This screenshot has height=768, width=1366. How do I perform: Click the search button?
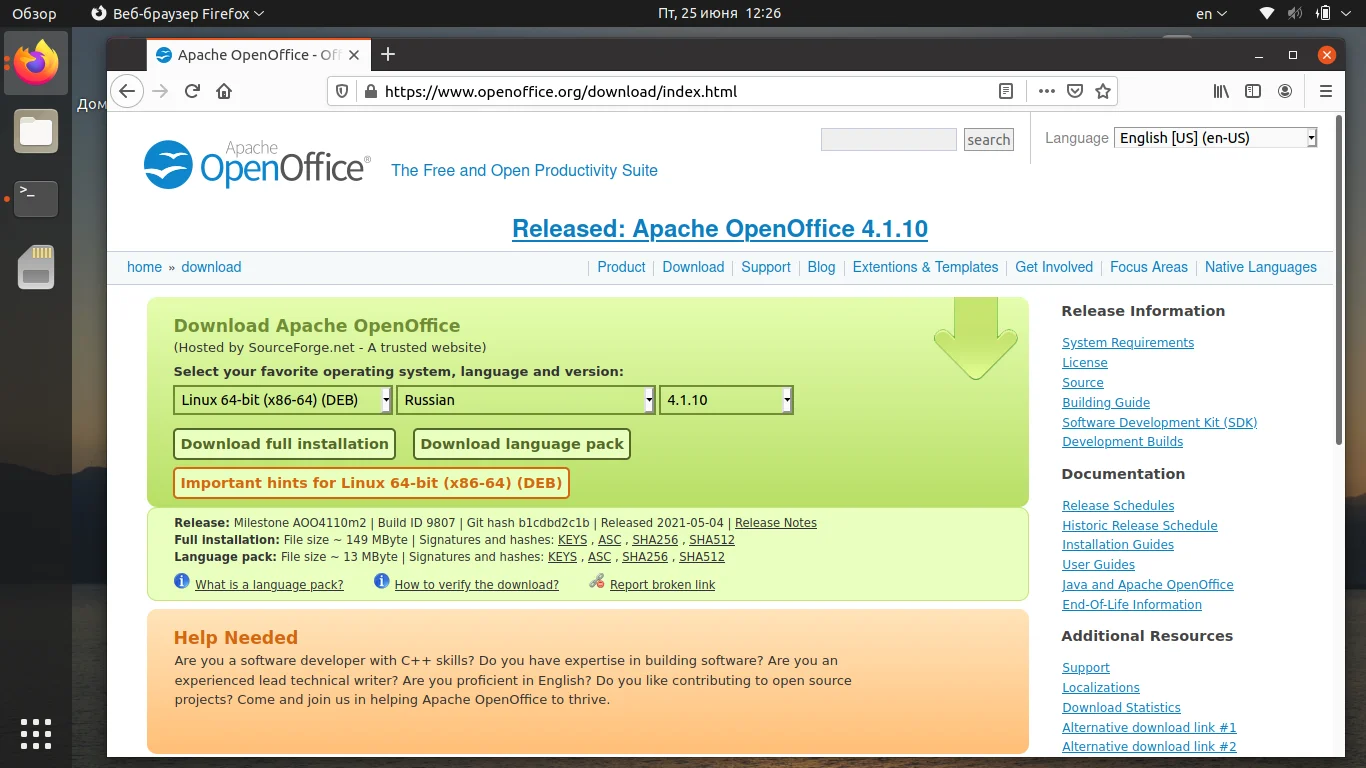click(x=988, y=140)
